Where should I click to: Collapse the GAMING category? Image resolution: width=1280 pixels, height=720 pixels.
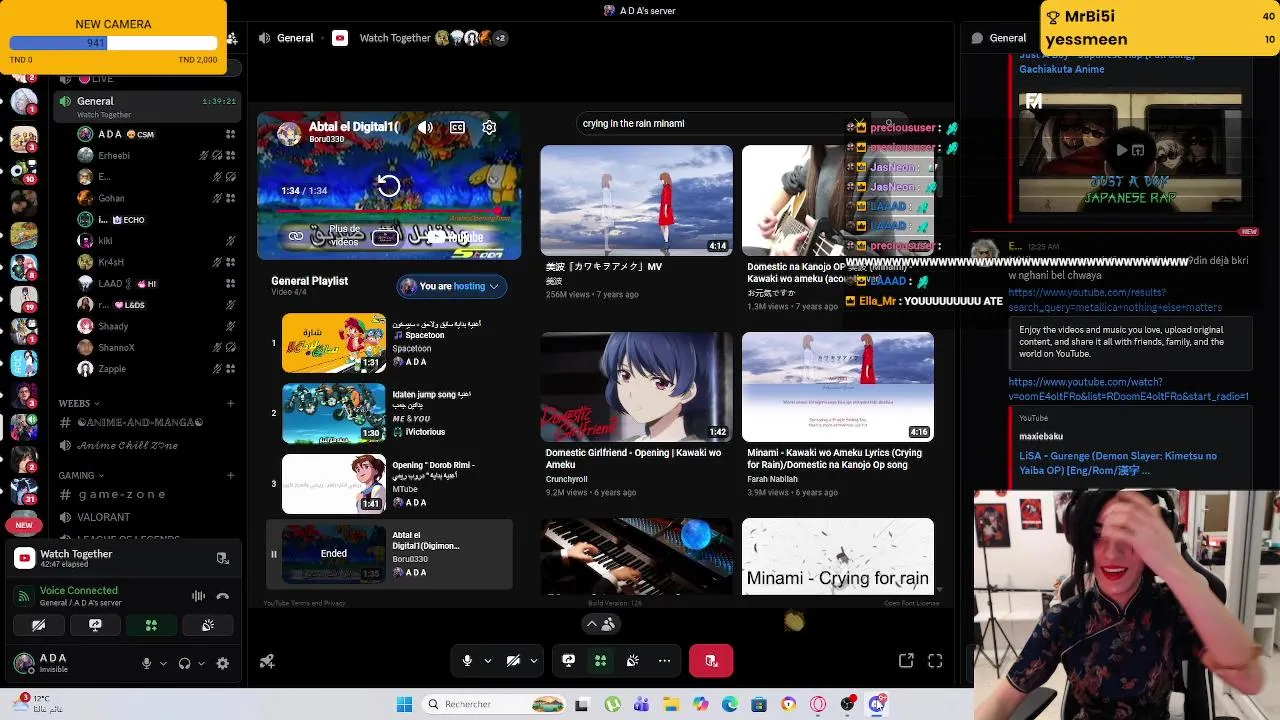pos(81,476)
